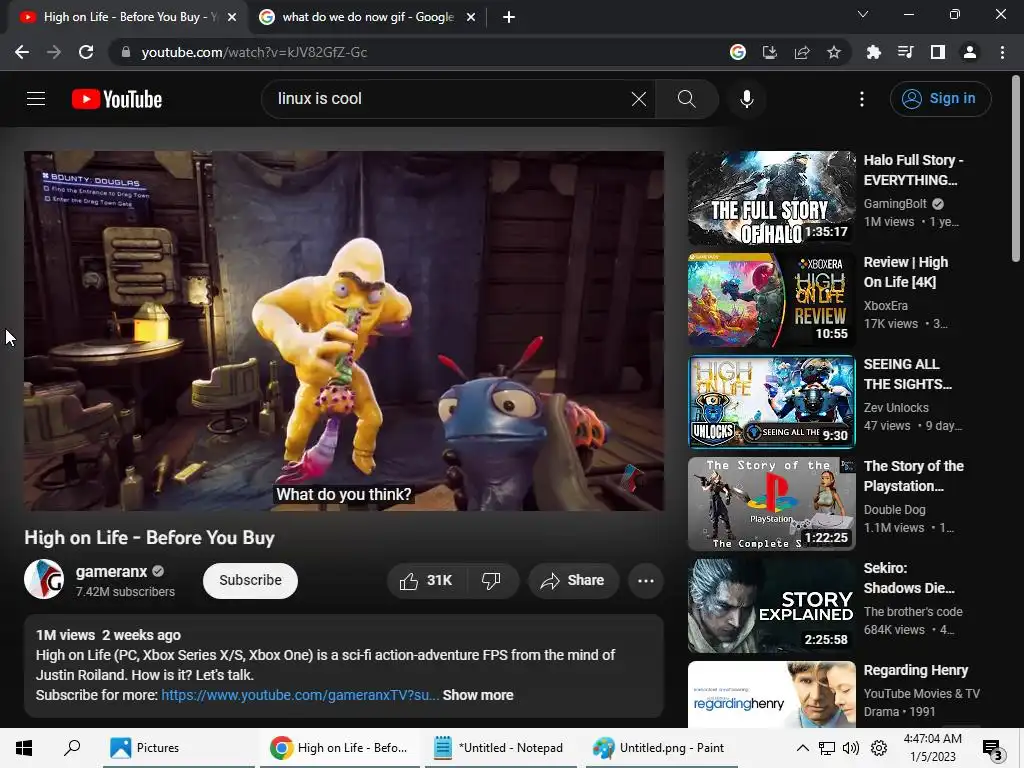The width and height of the screenshot is (1024, 768).
Task: Open The Full Story of Halo thumbnail
Action: click(772, 198)
